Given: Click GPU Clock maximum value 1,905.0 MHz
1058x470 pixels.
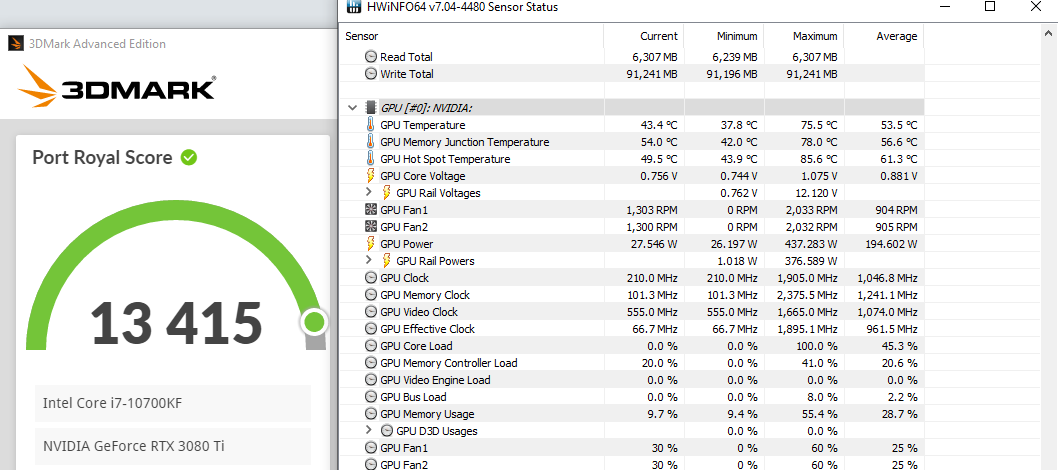Looking at the screenshot, I should (x=807, y=278).
